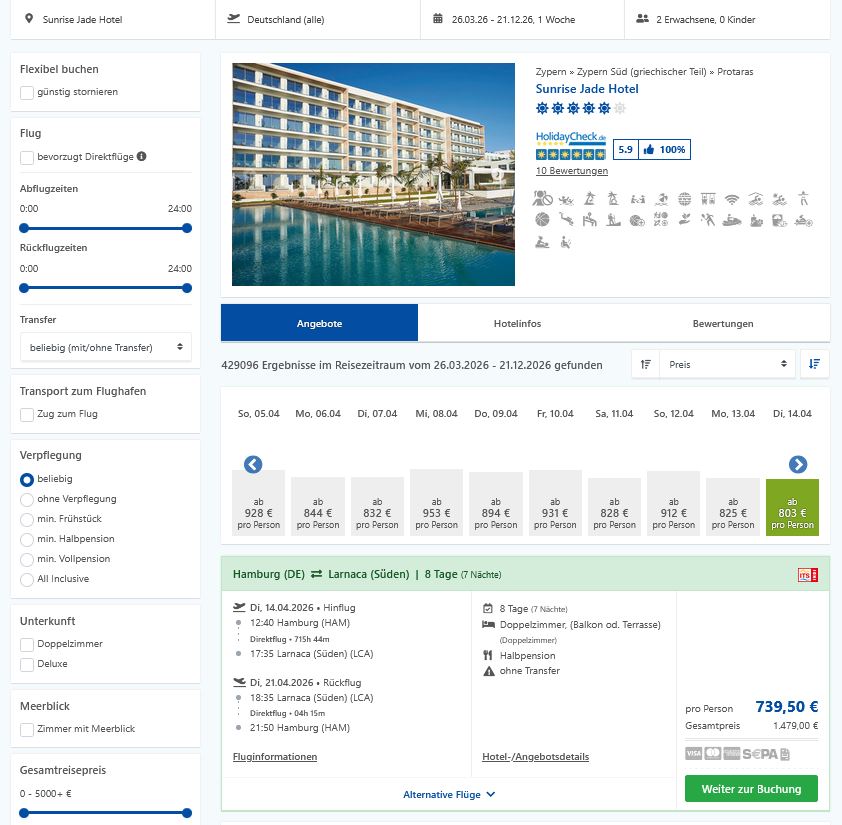Viewport: 842px width, 825px height.
Task: Click the basketball sport amenity icon
Action: tap(540, 220)
